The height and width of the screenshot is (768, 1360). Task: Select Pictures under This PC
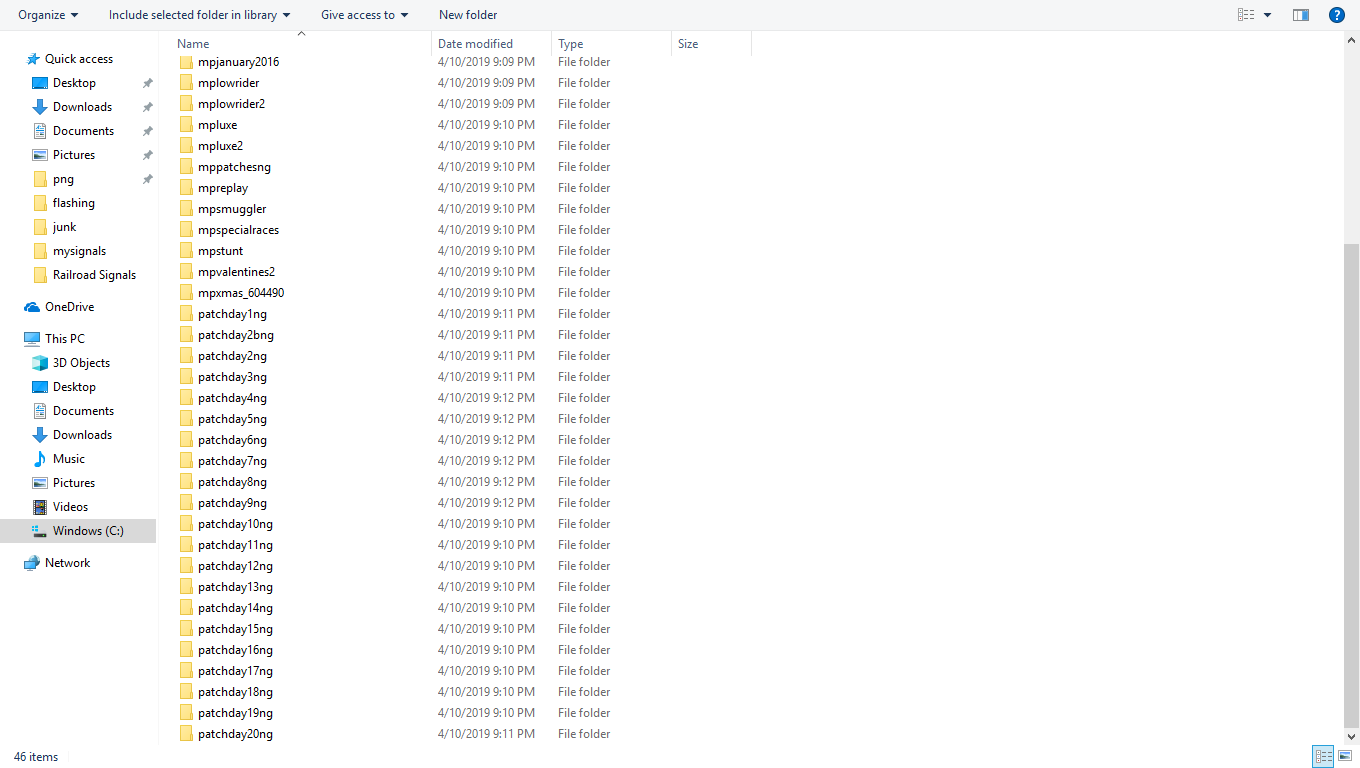point(74,483)
